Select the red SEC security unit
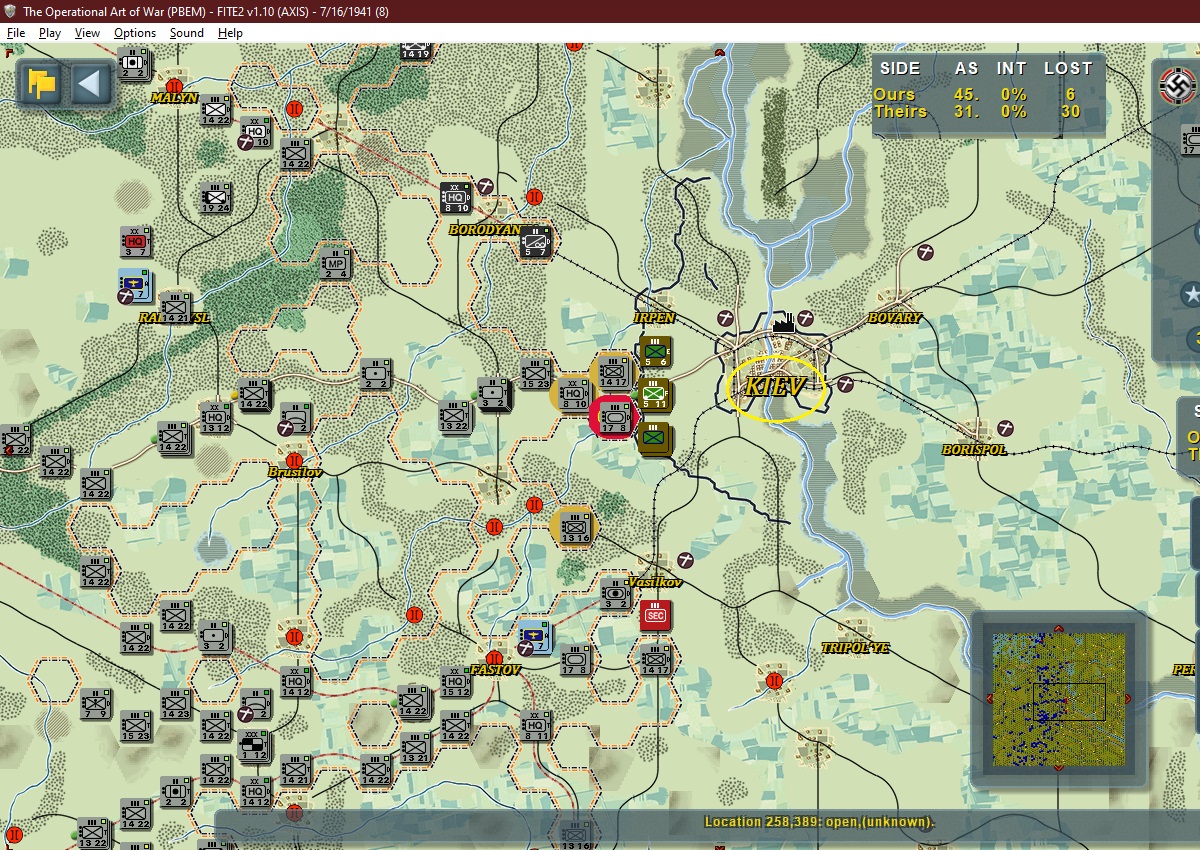1200x850 pixels. point(655,615)
